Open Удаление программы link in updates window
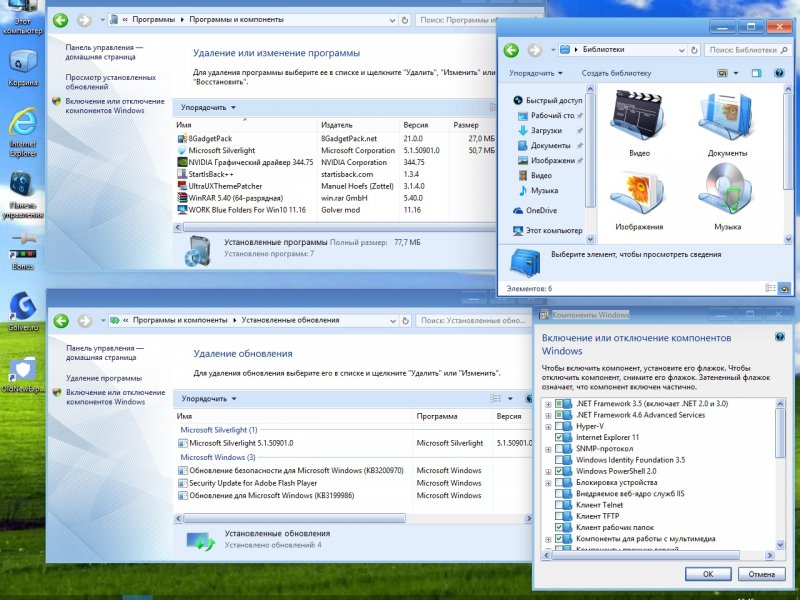800x600 pixels. [x=104, y=378]
